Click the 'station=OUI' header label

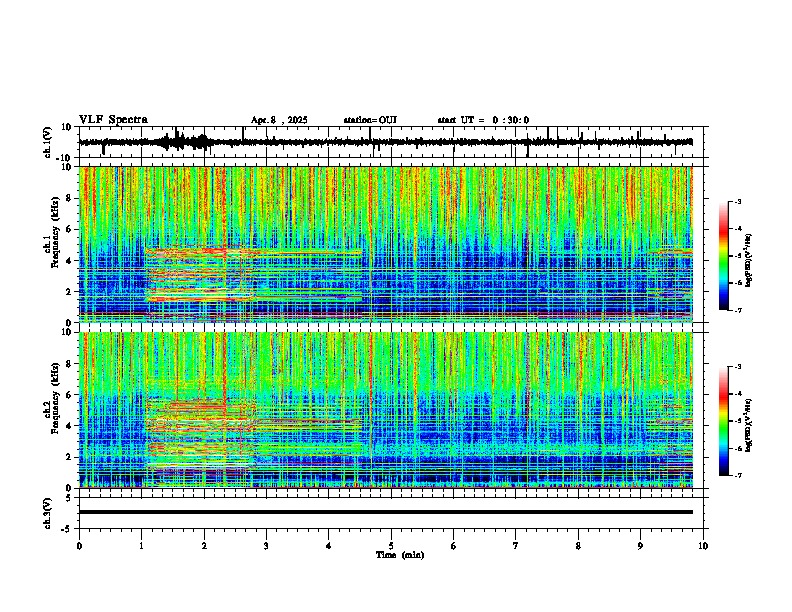pyautogui.click(x=370, y=120)
